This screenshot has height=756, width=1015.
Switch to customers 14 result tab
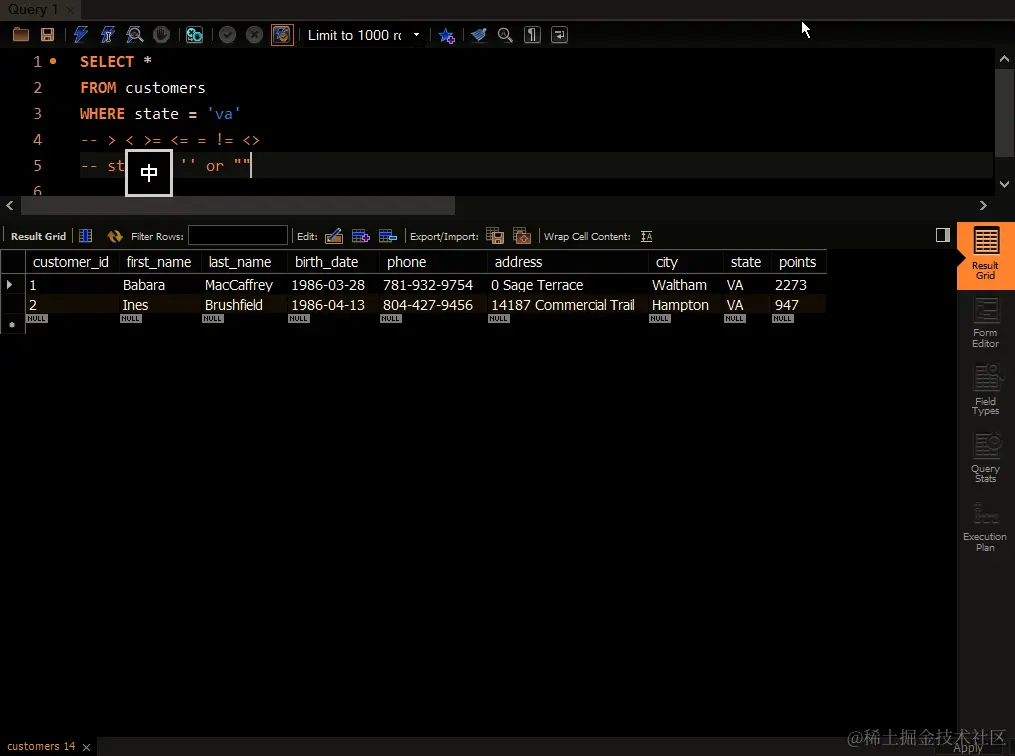[x=41, y=746]
